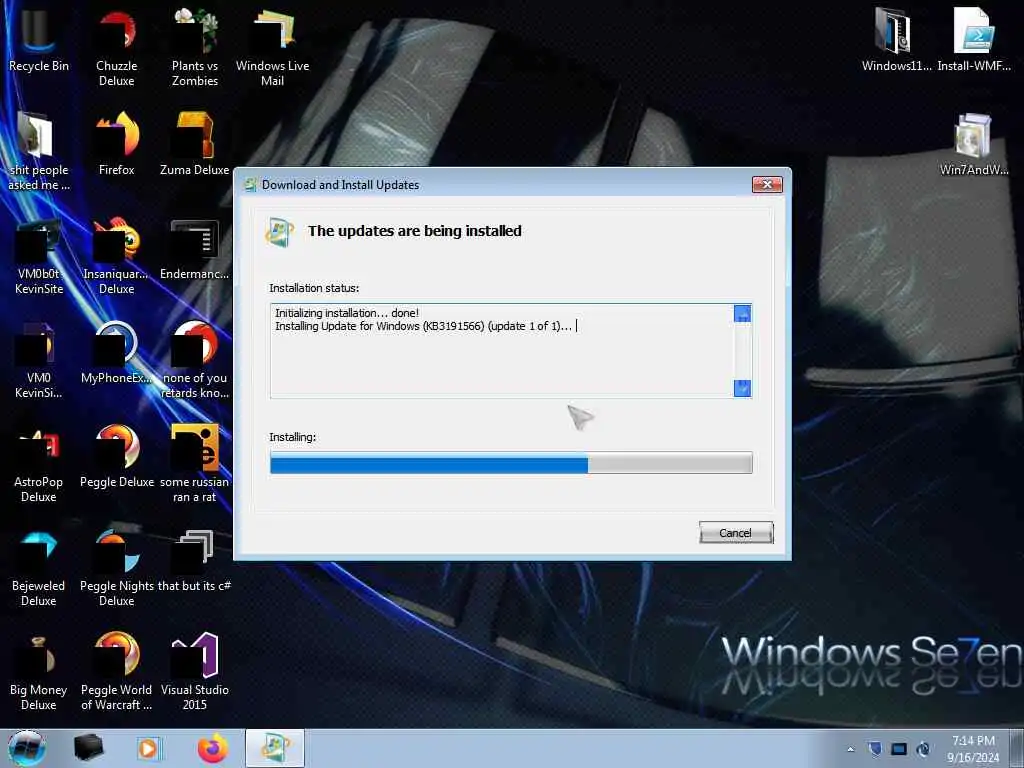
Task: Select the Insaniquarium Deluxe icon
Action: [116, 255]
